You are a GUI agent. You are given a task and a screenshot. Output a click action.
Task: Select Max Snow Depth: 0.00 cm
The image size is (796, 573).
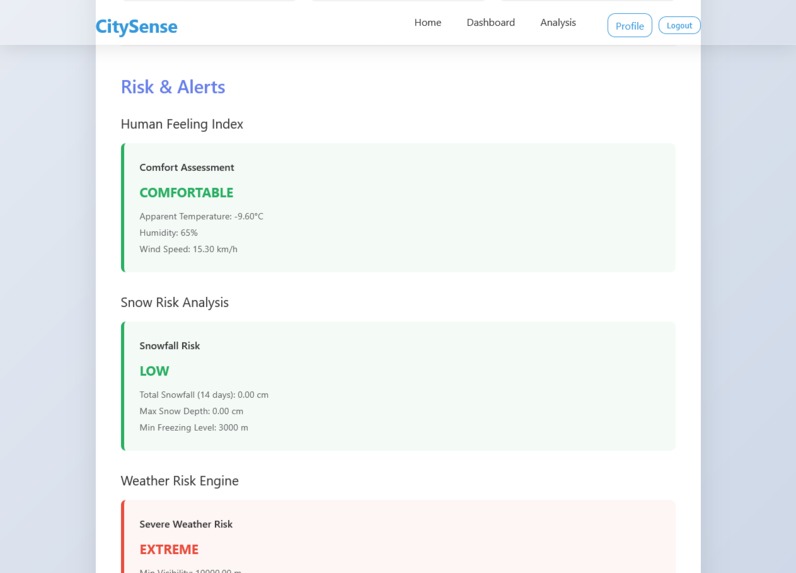click(x=191, y=411)
